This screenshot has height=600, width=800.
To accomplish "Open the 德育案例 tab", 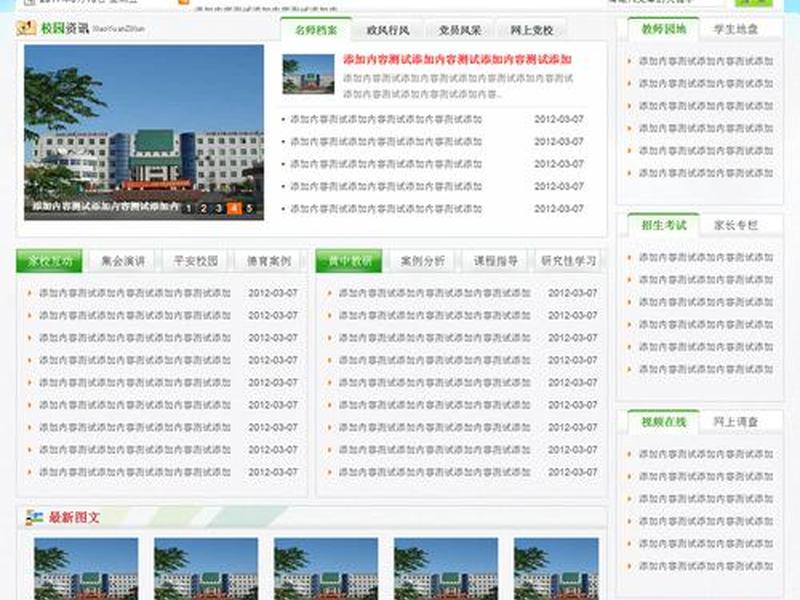I will pos(269,261).
